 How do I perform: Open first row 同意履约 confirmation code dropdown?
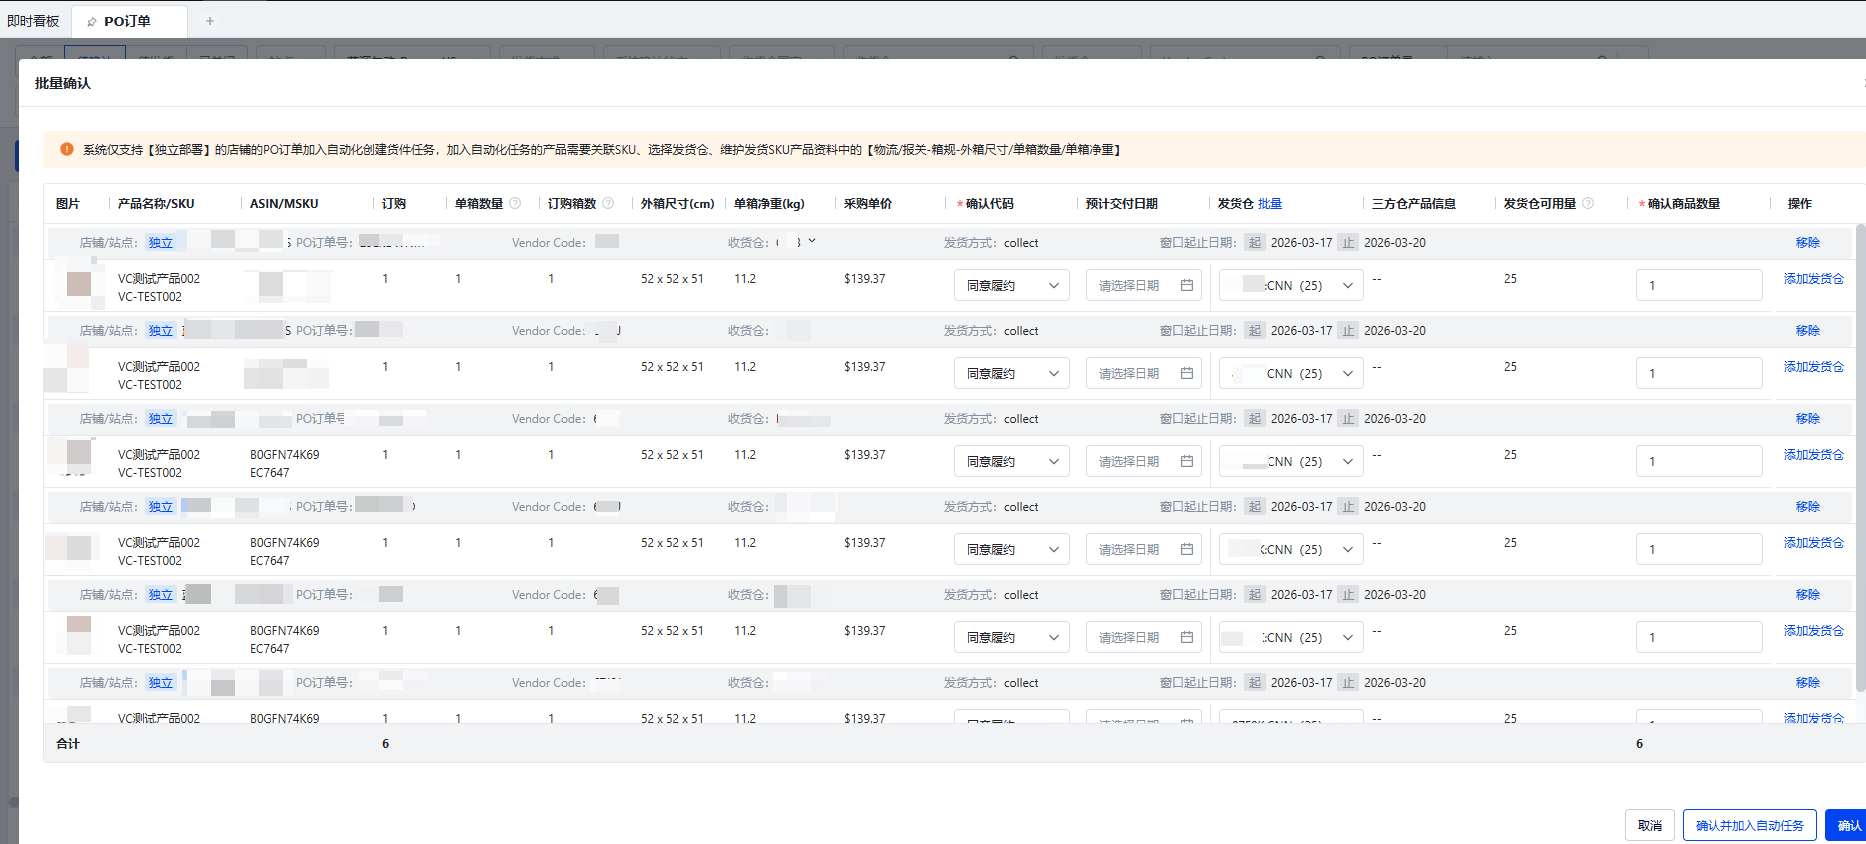pyautogui.click(x=1011, y=286)
